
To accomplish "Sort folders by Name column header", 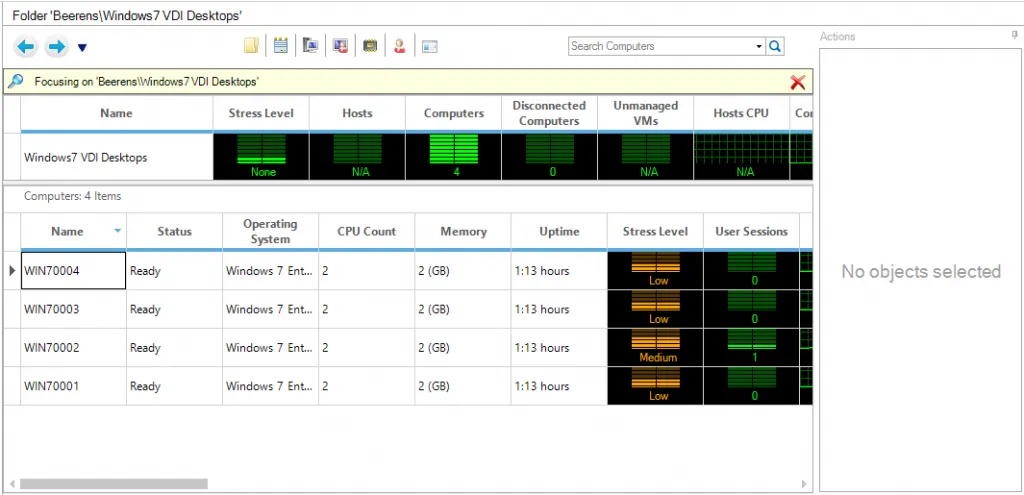I will (116, 114).
